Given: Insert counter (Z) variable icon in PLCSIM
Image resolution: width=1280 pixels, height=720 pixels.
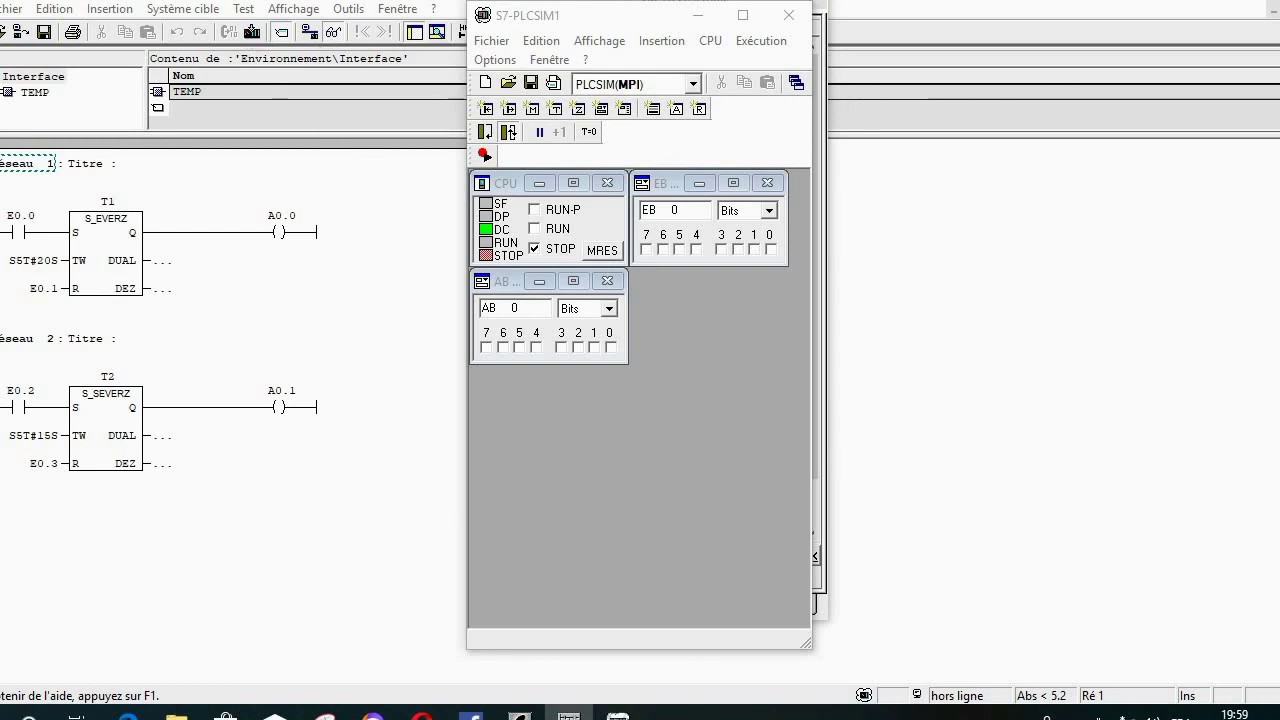Looking at the screenshot, I should click(x=578, y=108).
